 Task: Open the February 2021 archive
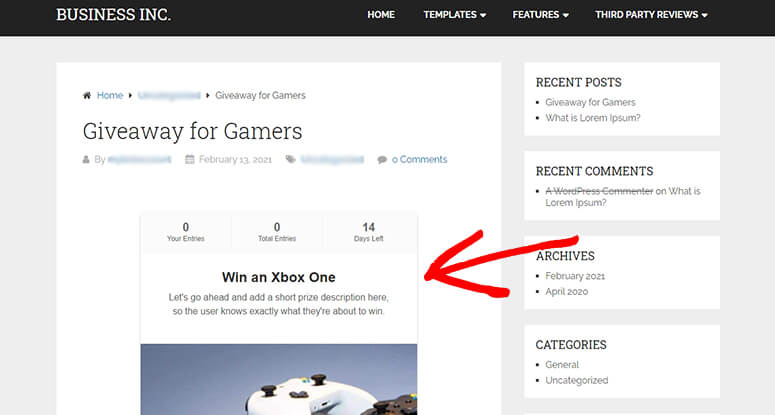coord(575,276)
